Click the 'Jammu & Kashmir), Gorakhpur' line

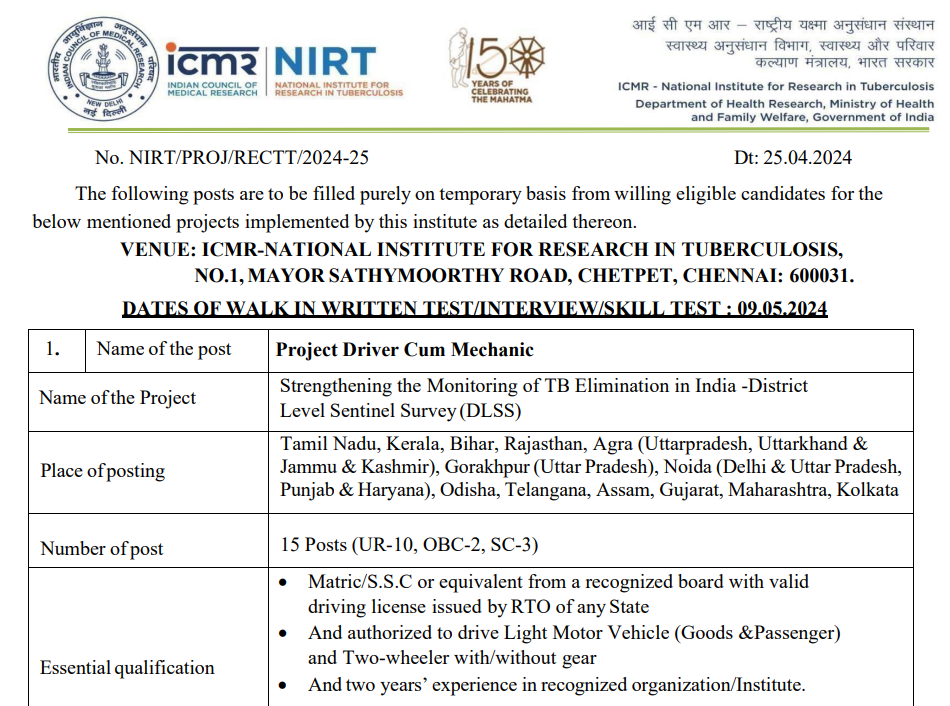(591, 467)
